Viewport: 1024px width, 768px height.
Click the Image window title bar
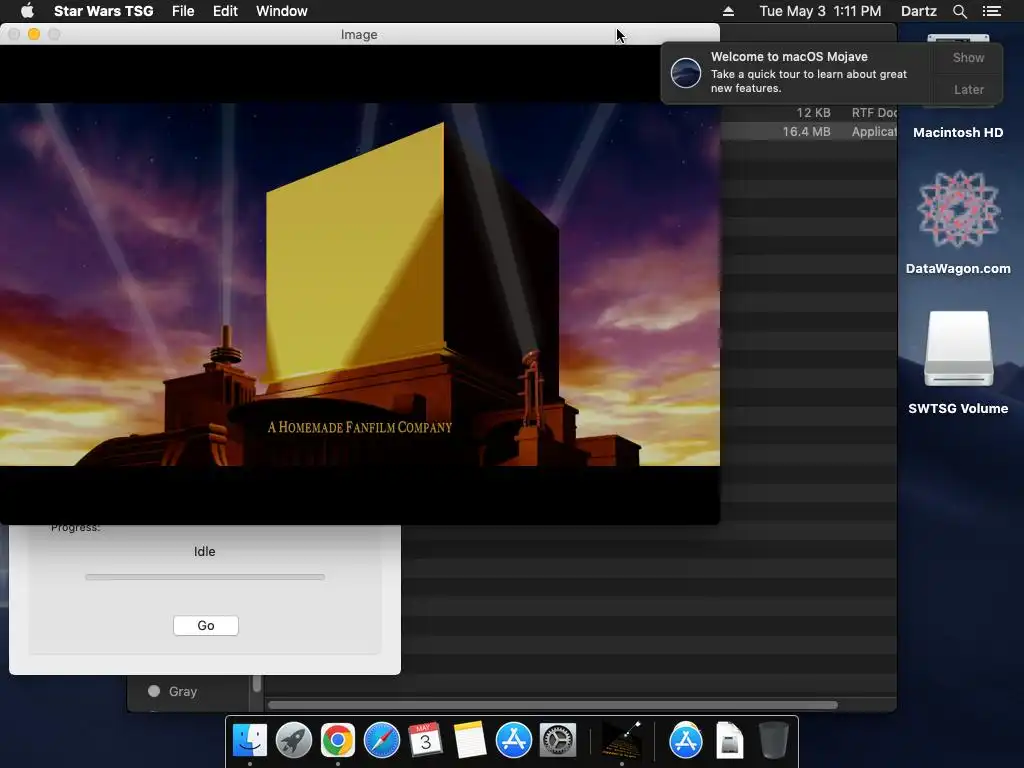coord(359,34)
